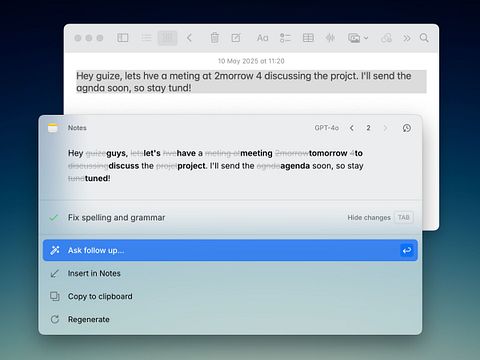480x360 pixels.
Task: Open the GPT-4o model selector
Action: [x=326, y=128]
